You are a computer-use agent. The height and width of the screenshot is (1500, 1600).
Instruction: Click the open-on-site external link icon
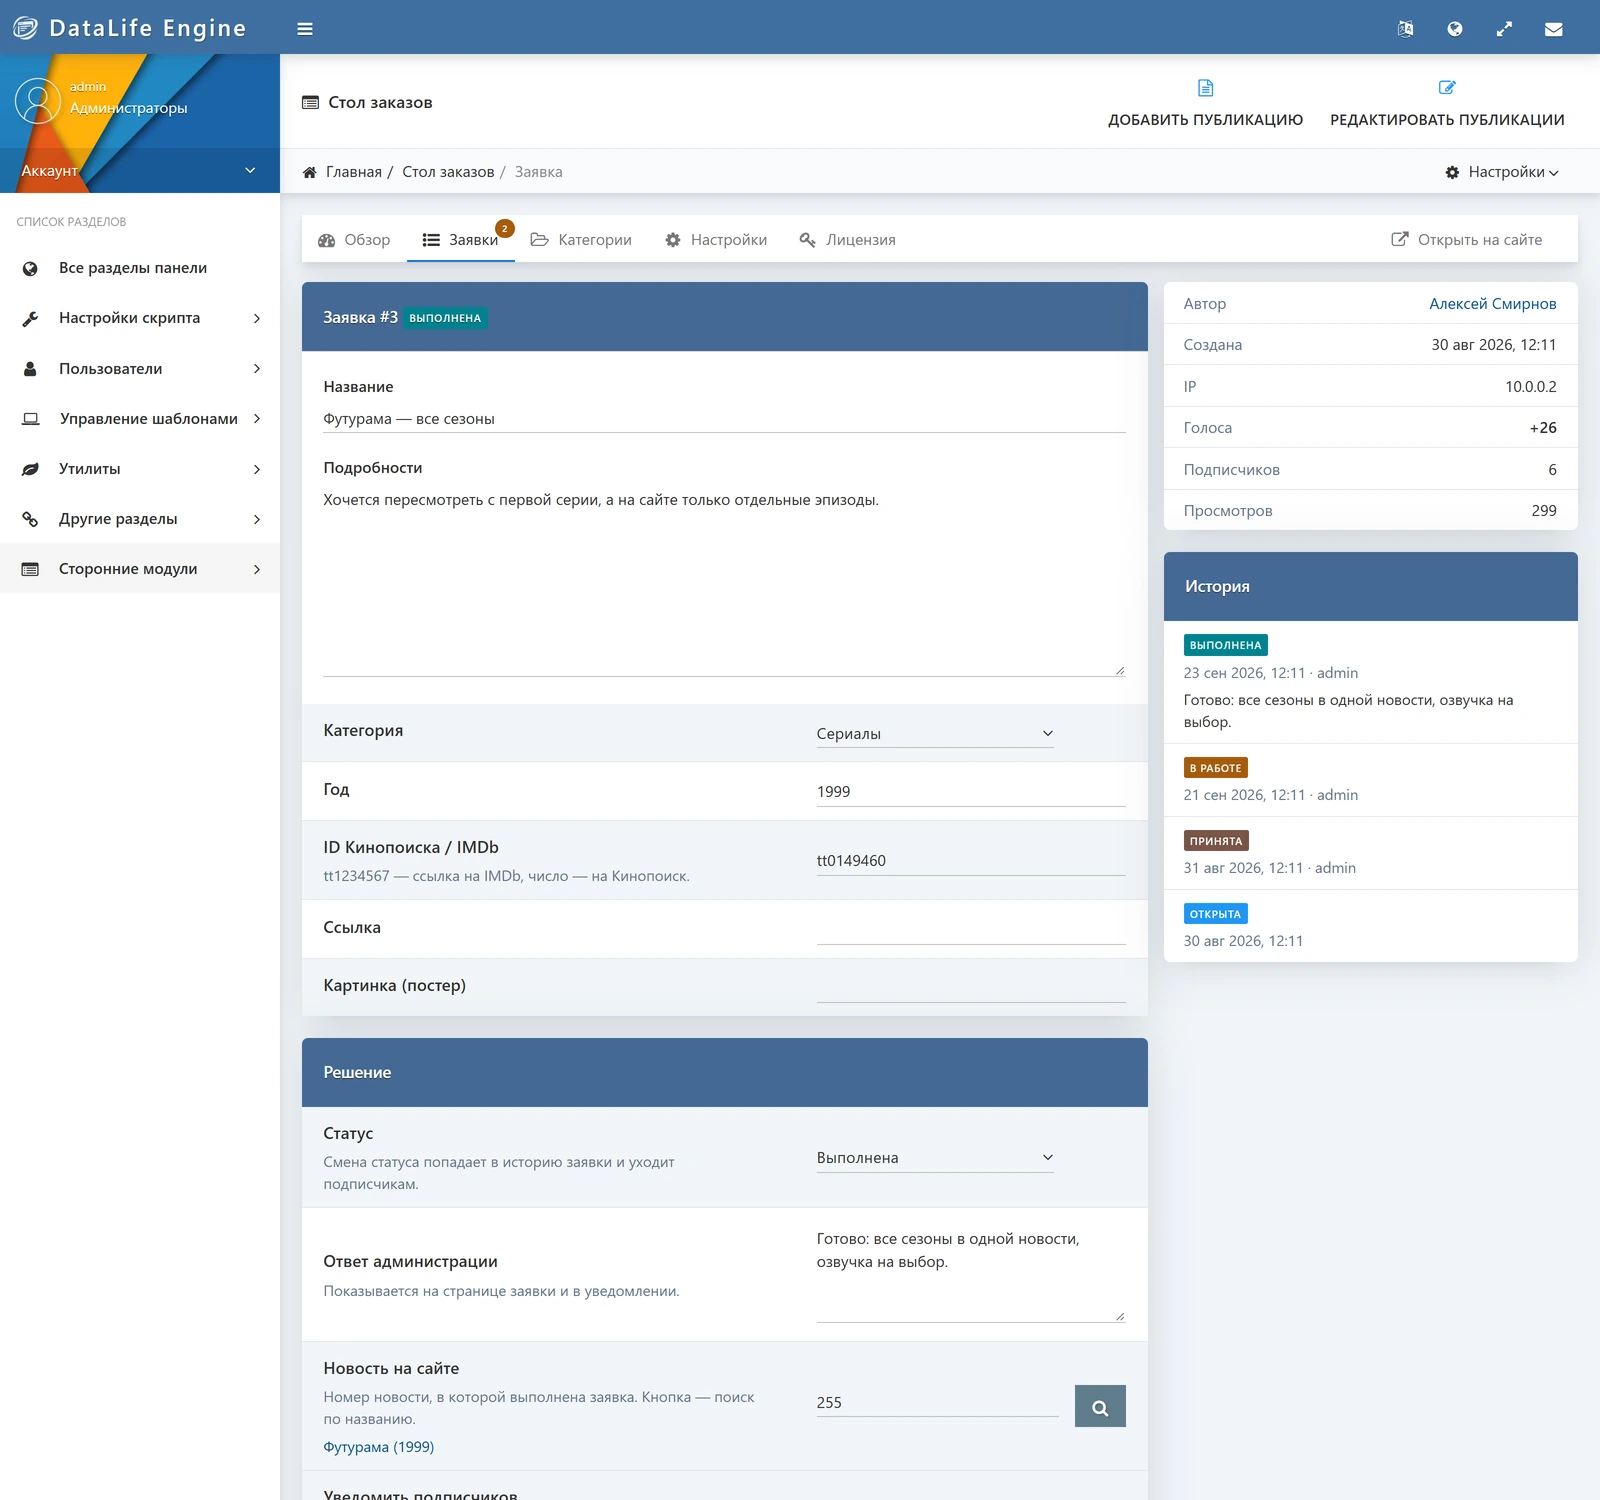pos(1400,239)
